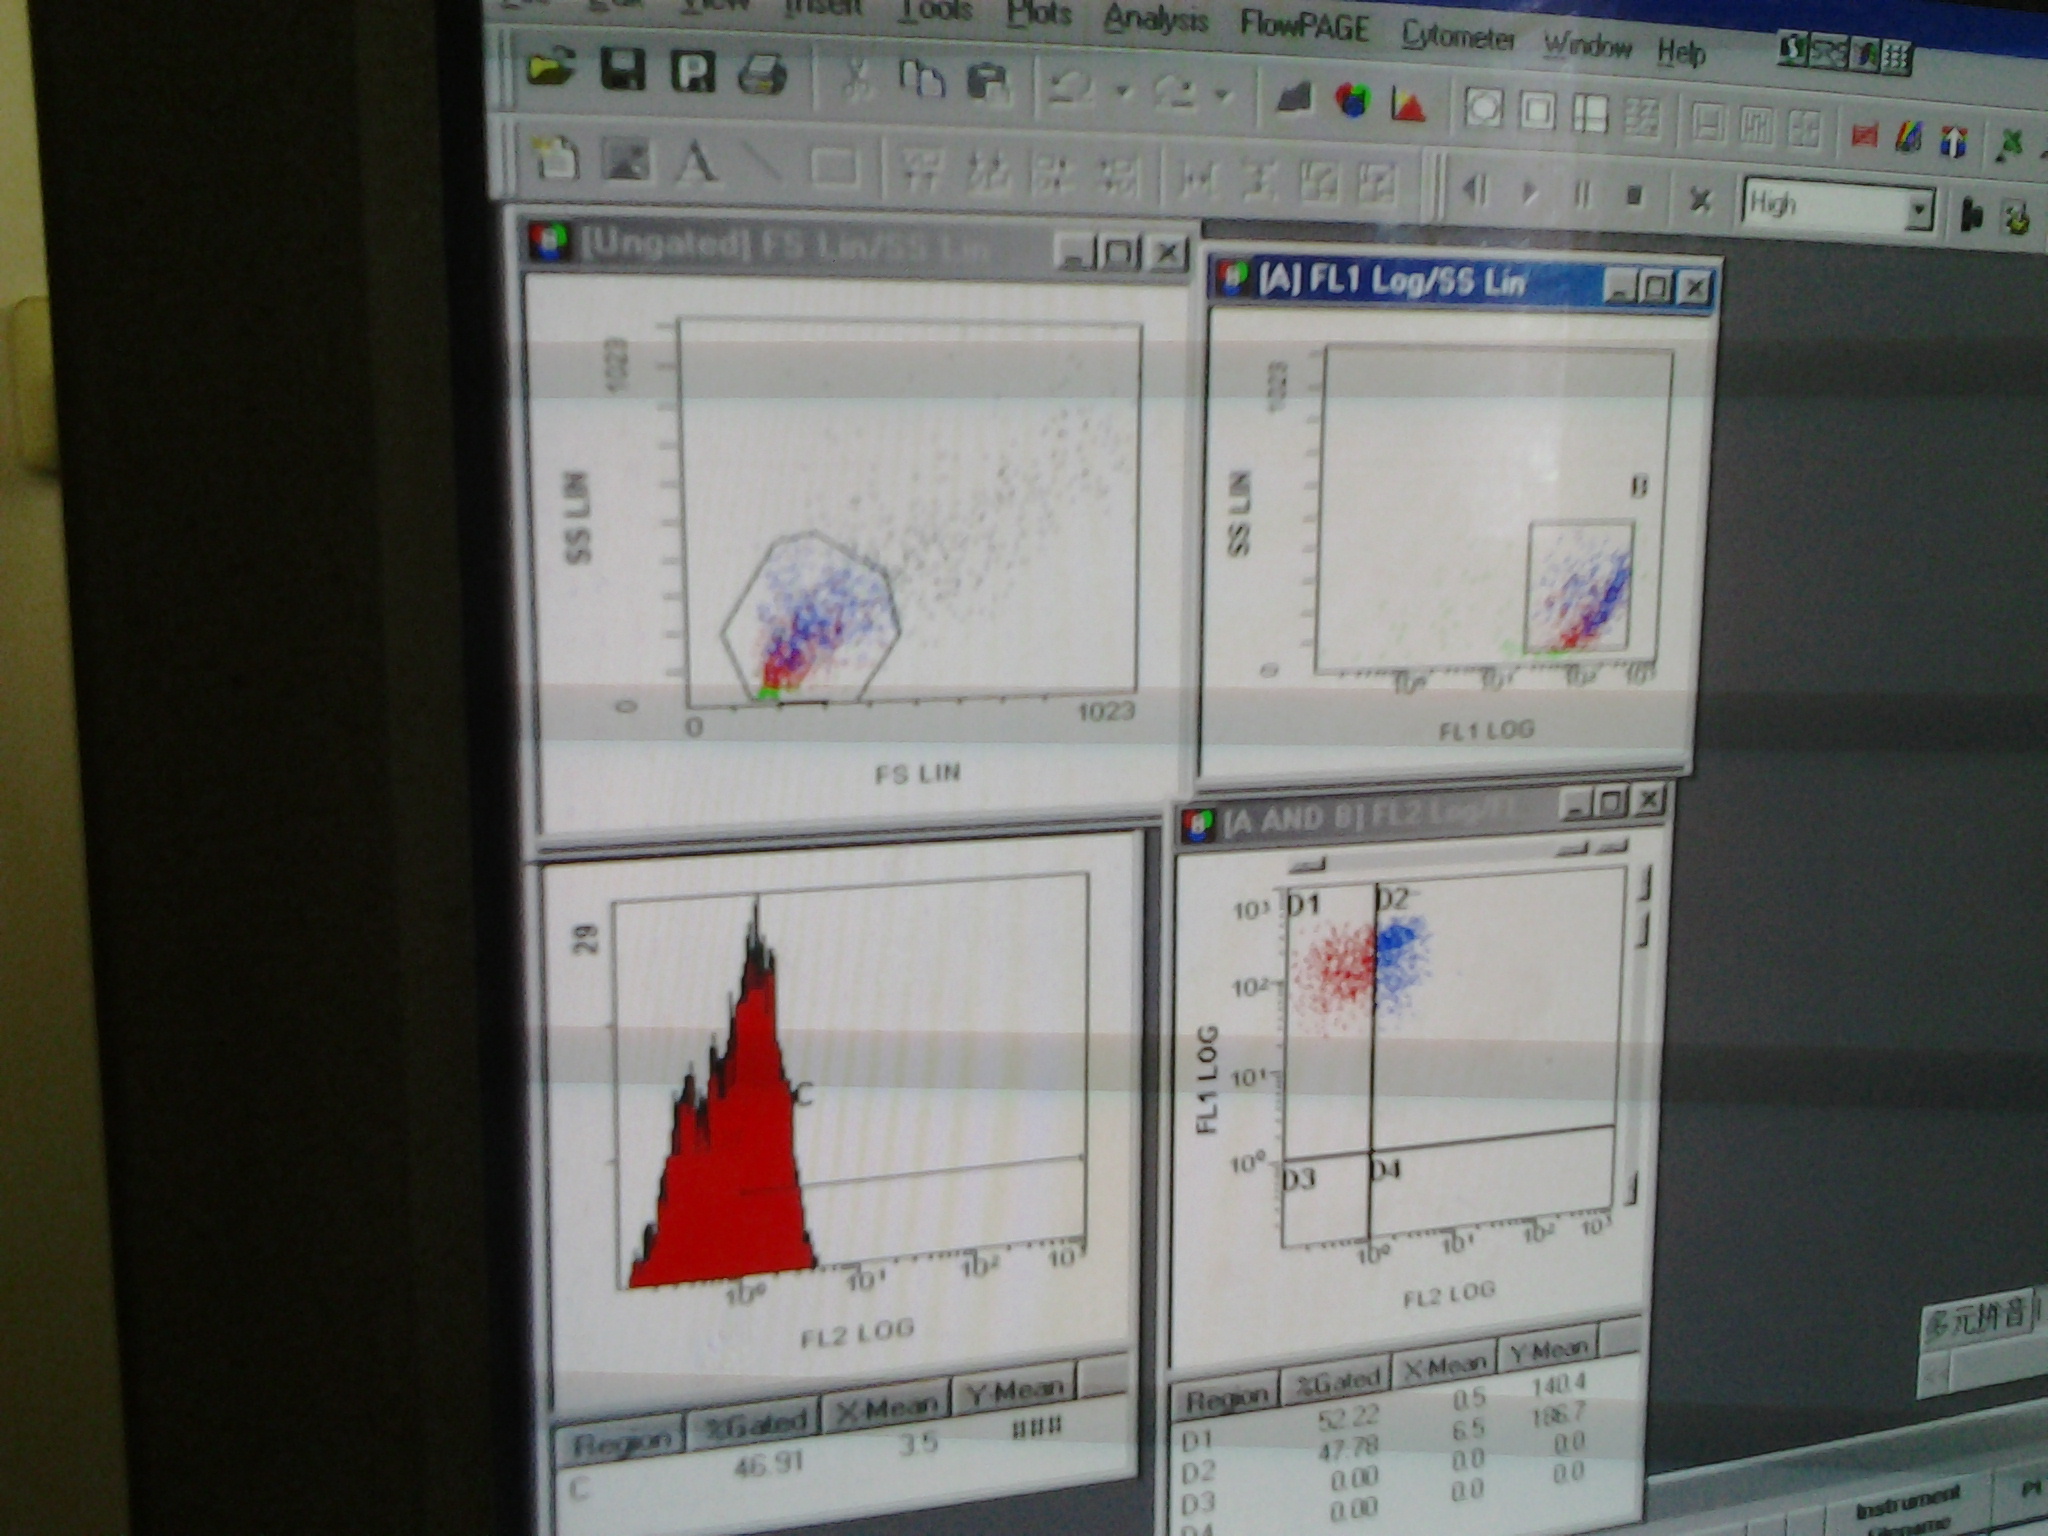Click the insert picture icon

coord(627,161)
